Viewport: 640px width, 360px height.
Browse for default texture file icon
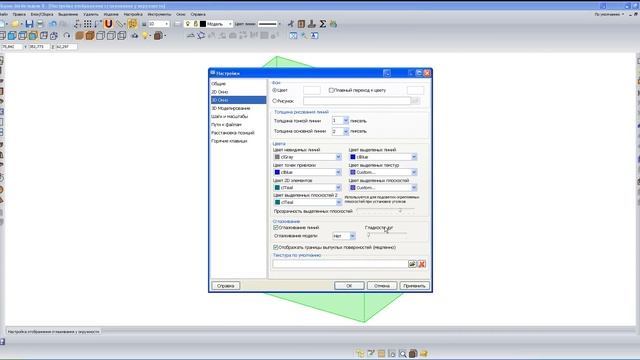click(x=412, y=264)
